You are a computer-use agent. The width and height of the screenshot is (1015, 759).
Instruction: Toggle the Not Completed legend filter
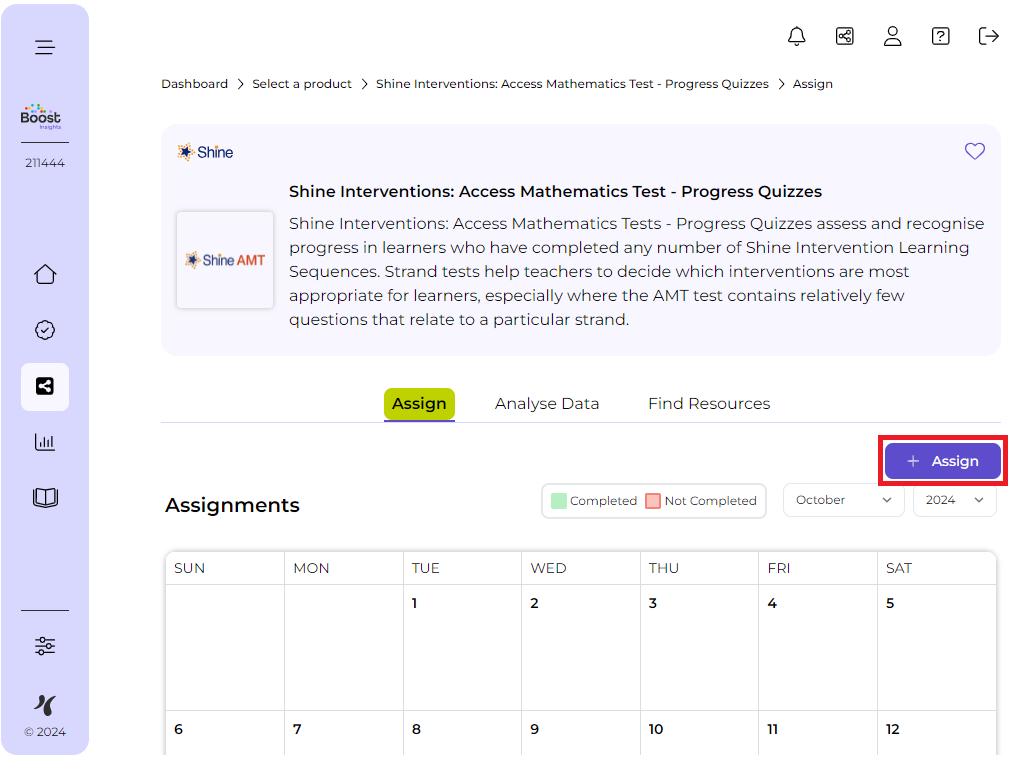pyautogui.click(x=701, y=501)
